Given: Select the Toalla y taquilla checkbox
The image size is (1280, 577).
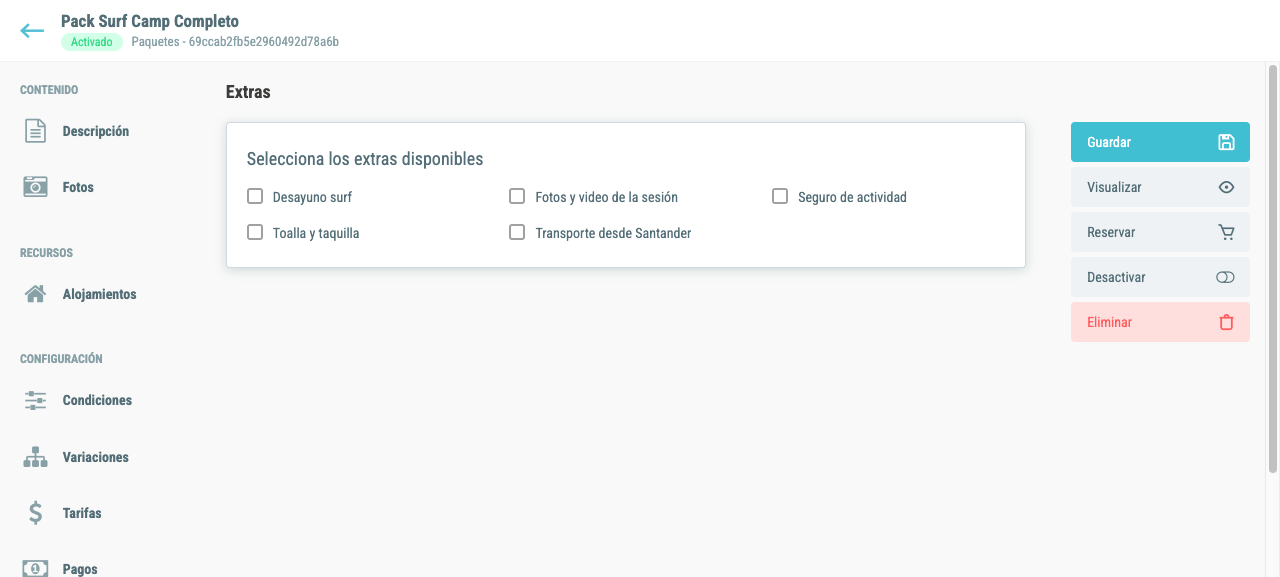Looking at the screenshot, I should [255, 232].
